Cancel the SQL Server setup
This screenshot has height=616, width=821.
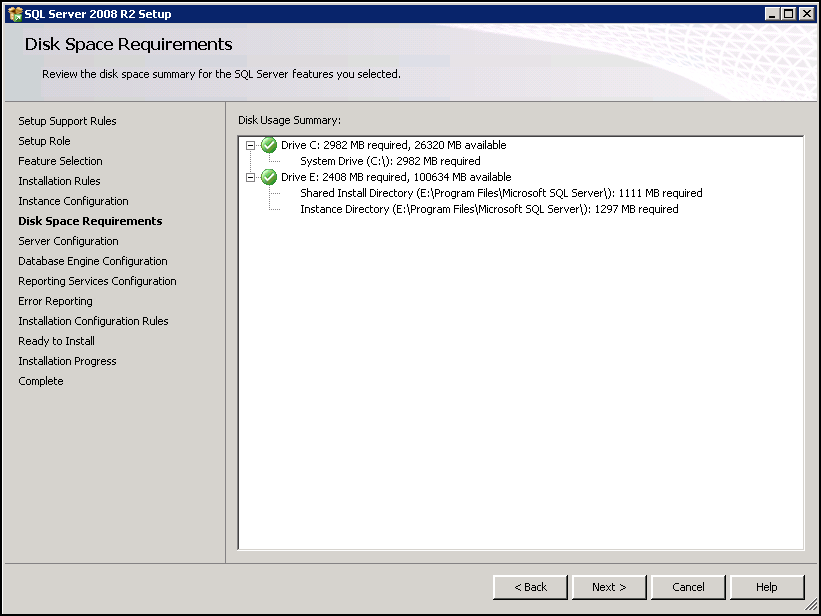click(x=688, y=587)
